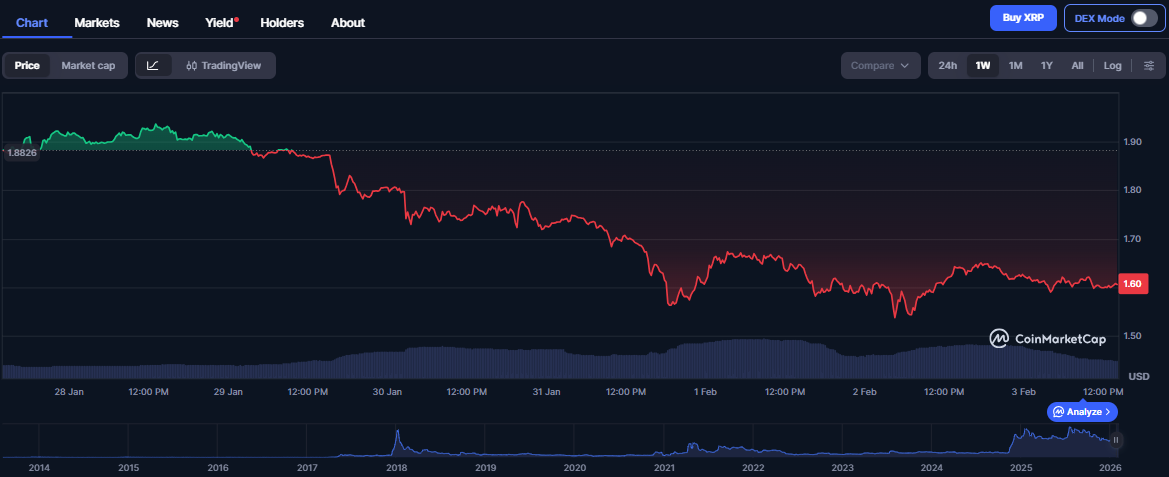Switch to the line chart view icon
This screenshot has height=477, width=1169.
point(153,66)
